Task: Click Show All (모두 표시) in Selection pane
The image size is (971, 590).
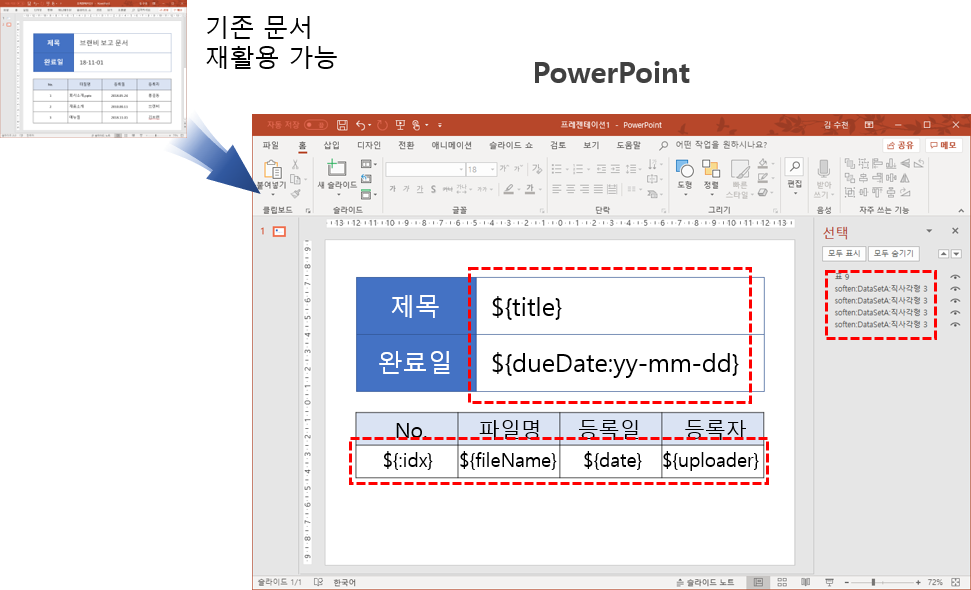Action: (x=843, y=253)
